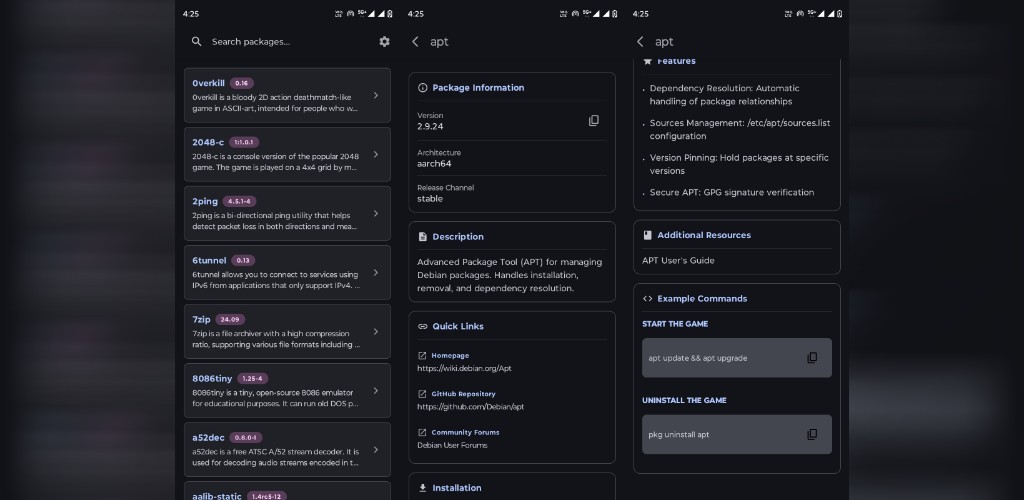Click the 4.5.1-4 version badge of 2ping
This screenshot has height=500, width=1024.
tap(239, 202)
